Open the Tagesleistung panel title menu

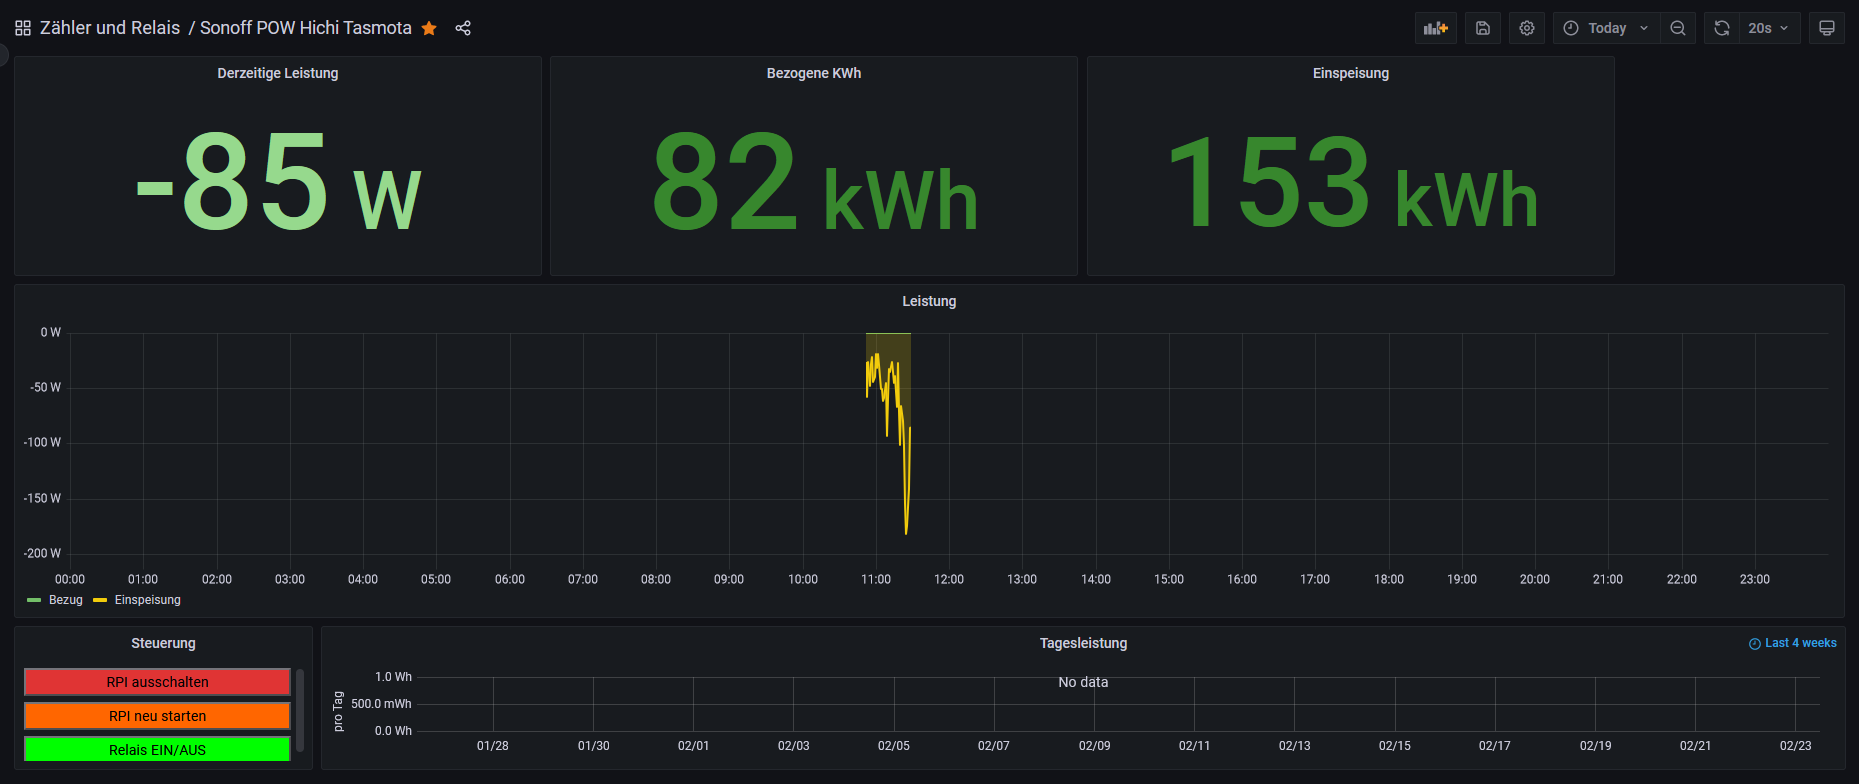click(1083, 643)
